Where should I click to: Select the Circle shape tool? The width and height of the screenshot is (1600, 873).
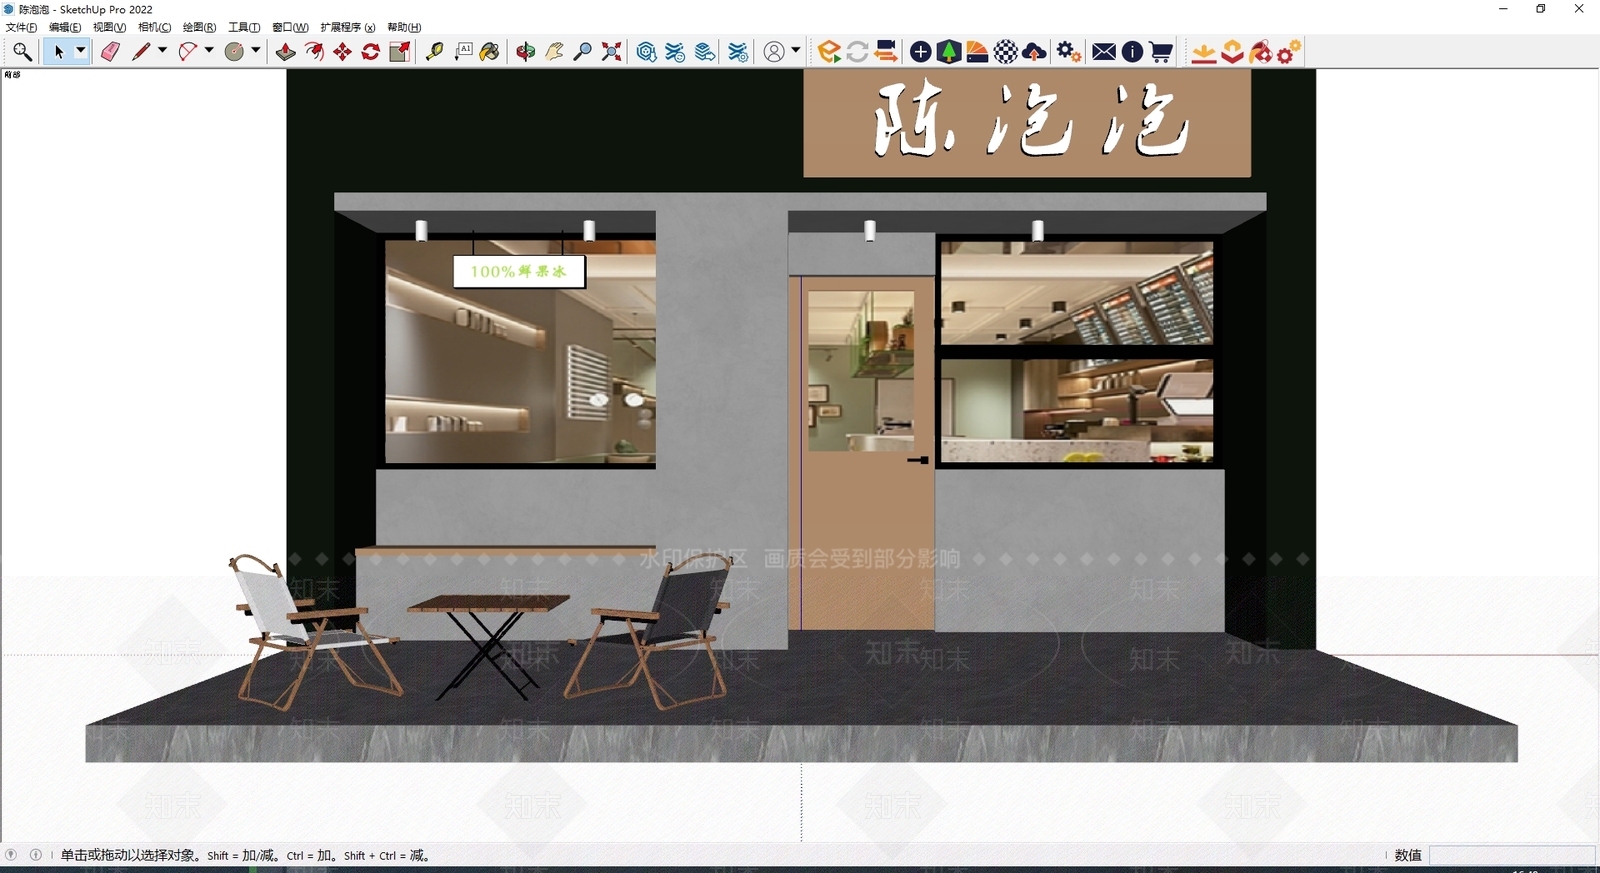point(234,51)
